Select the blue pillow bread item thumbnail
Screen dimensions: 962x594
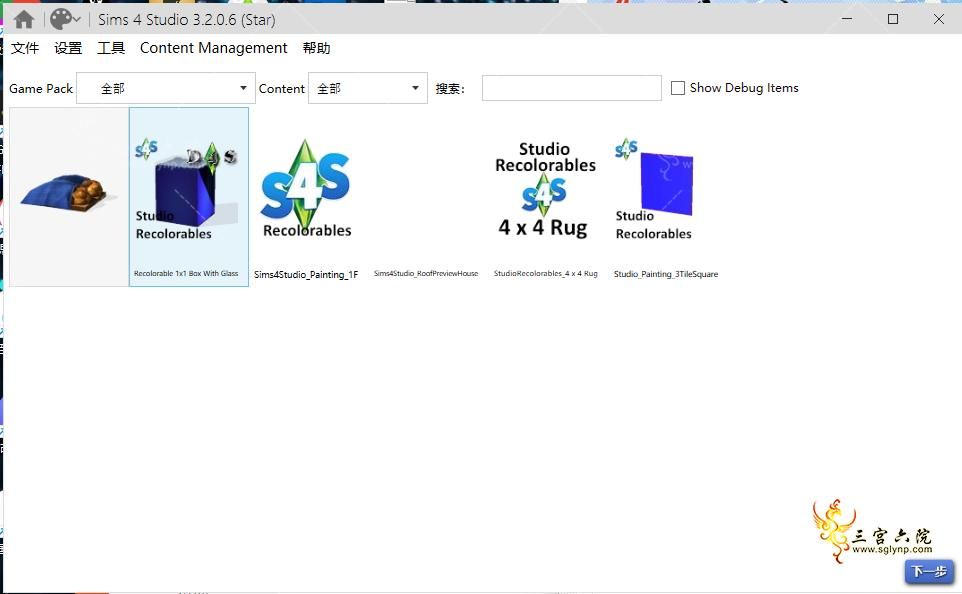click(69, 196)
